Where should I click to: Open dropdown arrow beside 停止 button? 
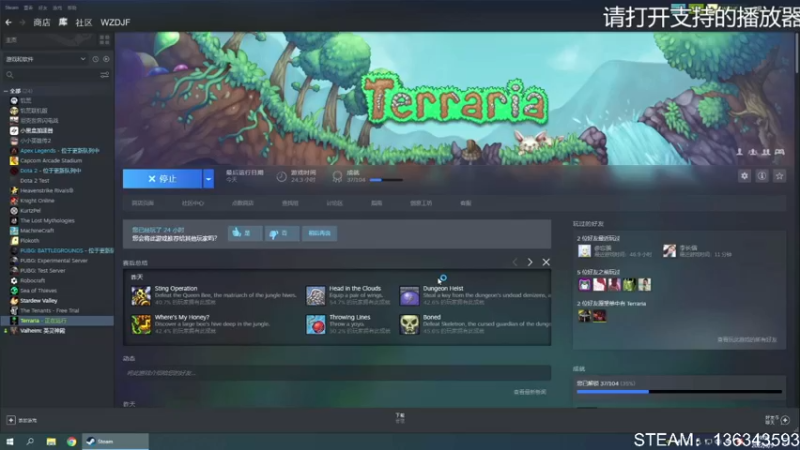(x=208, y=179)
